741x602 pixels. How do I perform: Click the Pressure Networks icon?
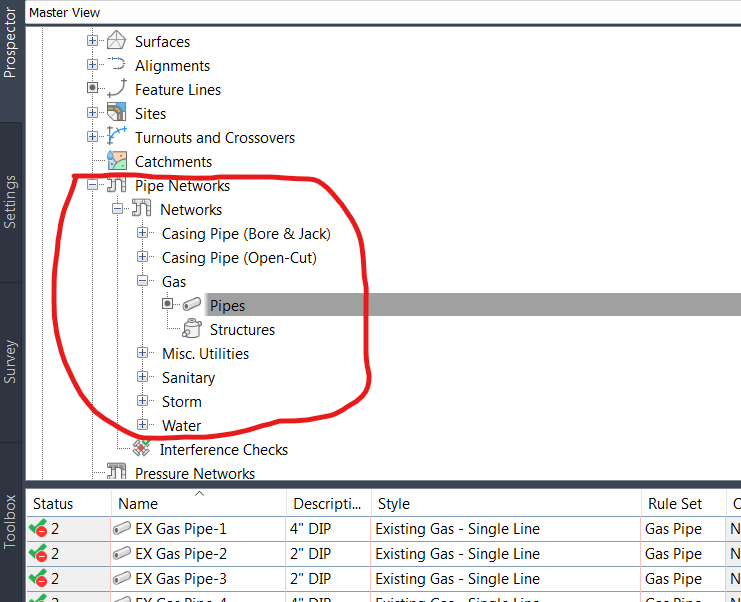pos(116,471)
